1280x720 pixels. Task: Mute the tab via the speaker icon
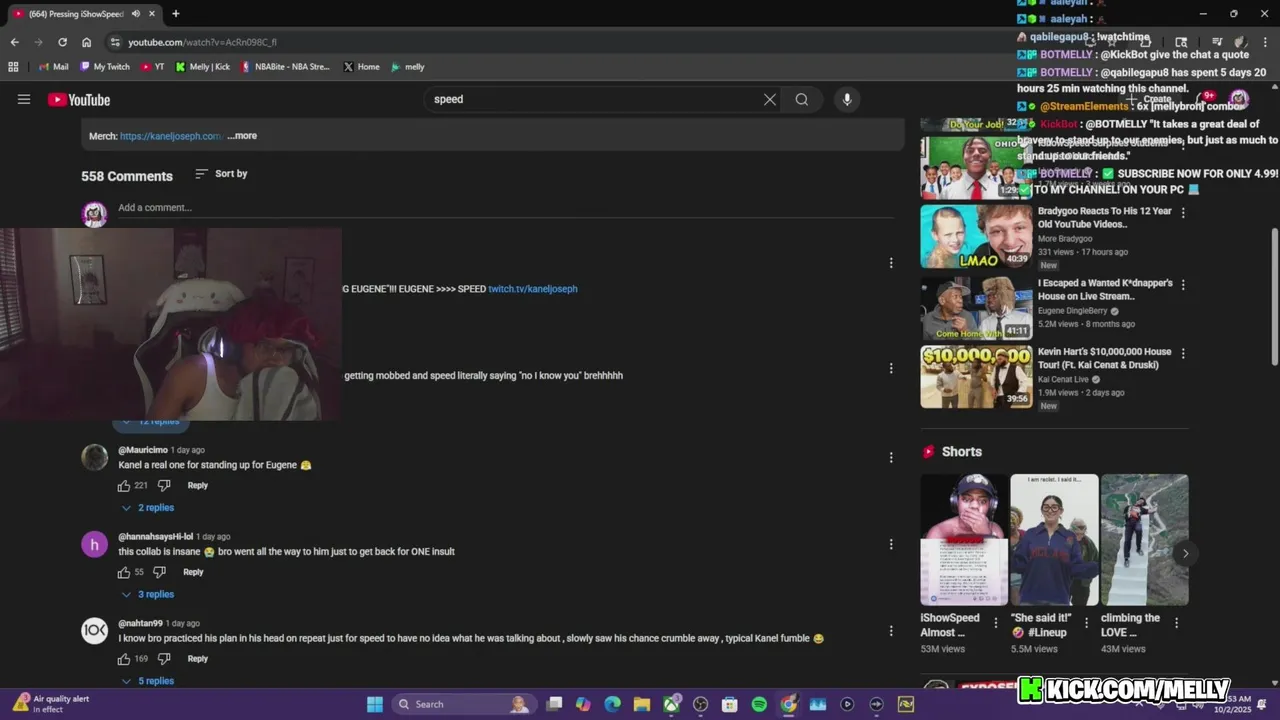pyautogui.click(x=135, y=14)
